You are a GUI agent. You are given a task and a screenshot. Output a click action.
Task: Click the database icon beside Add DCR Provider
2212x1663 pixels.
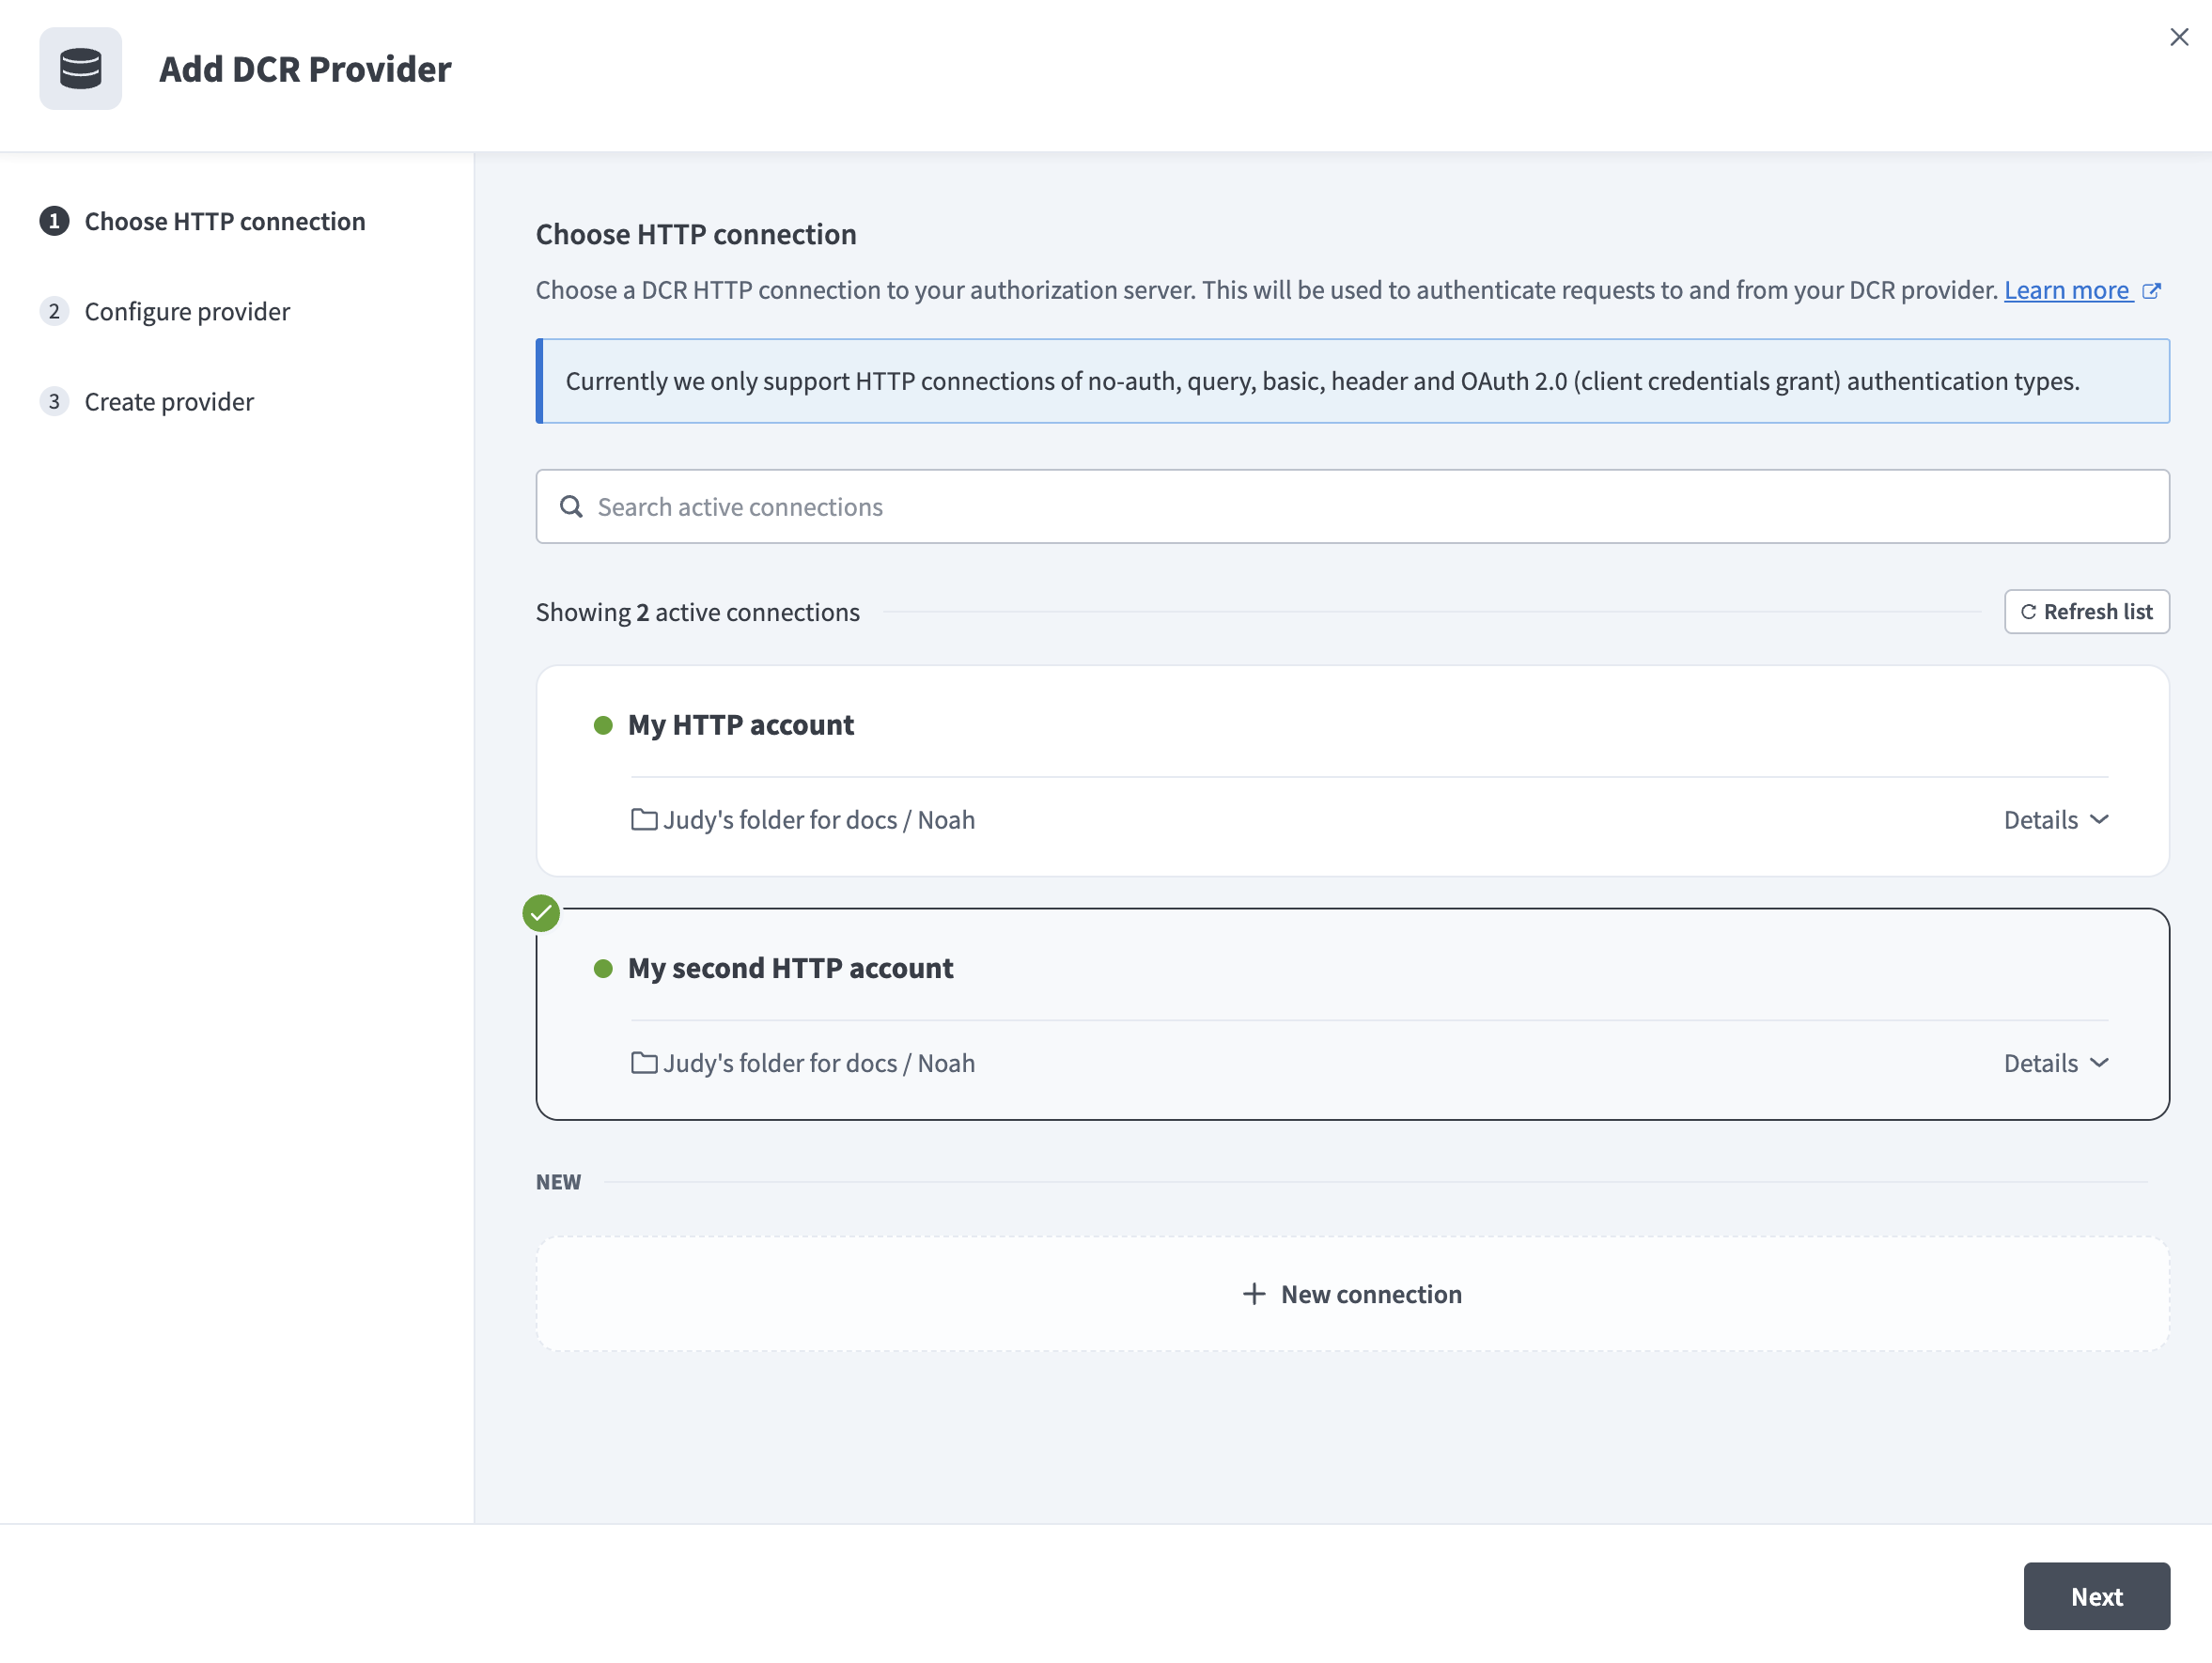(80, 69)
